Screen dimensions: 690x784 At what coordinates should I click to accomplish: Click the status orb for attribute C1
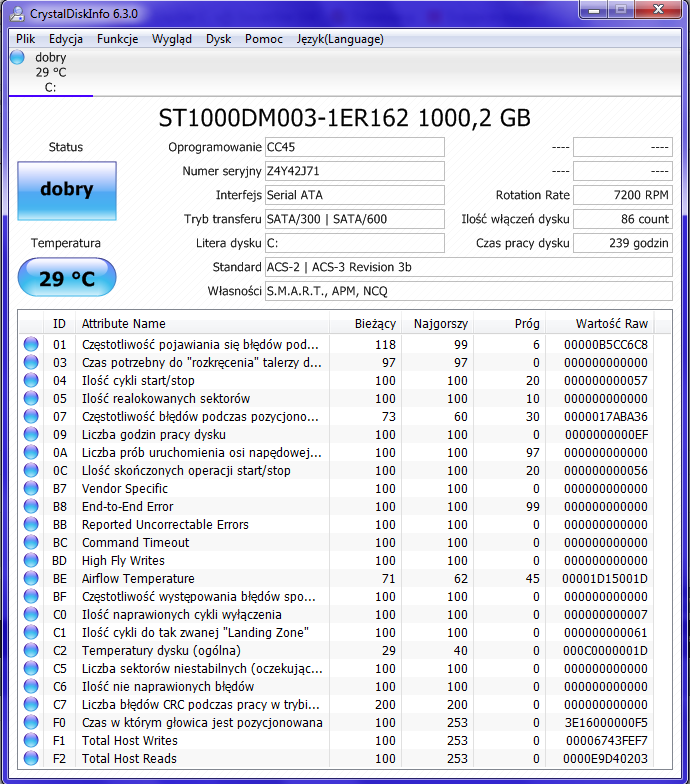pyautogui.click(x=31, y=632)
